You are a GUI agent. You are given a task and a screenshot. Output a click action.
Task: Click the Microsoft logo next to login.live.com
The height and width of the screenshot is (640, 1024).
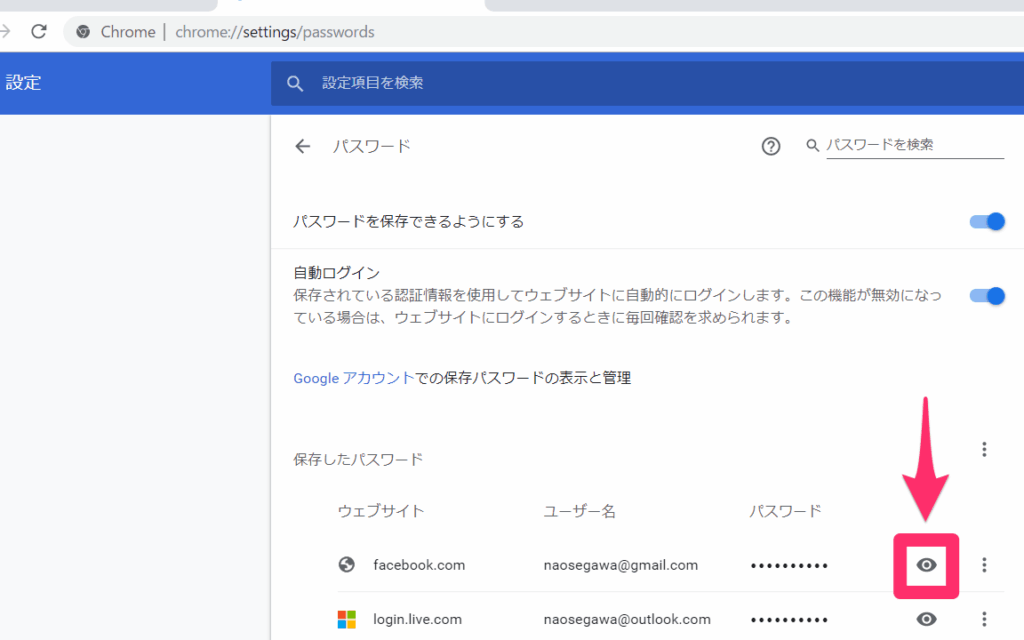pyautogui.click(x=347, y=619)
